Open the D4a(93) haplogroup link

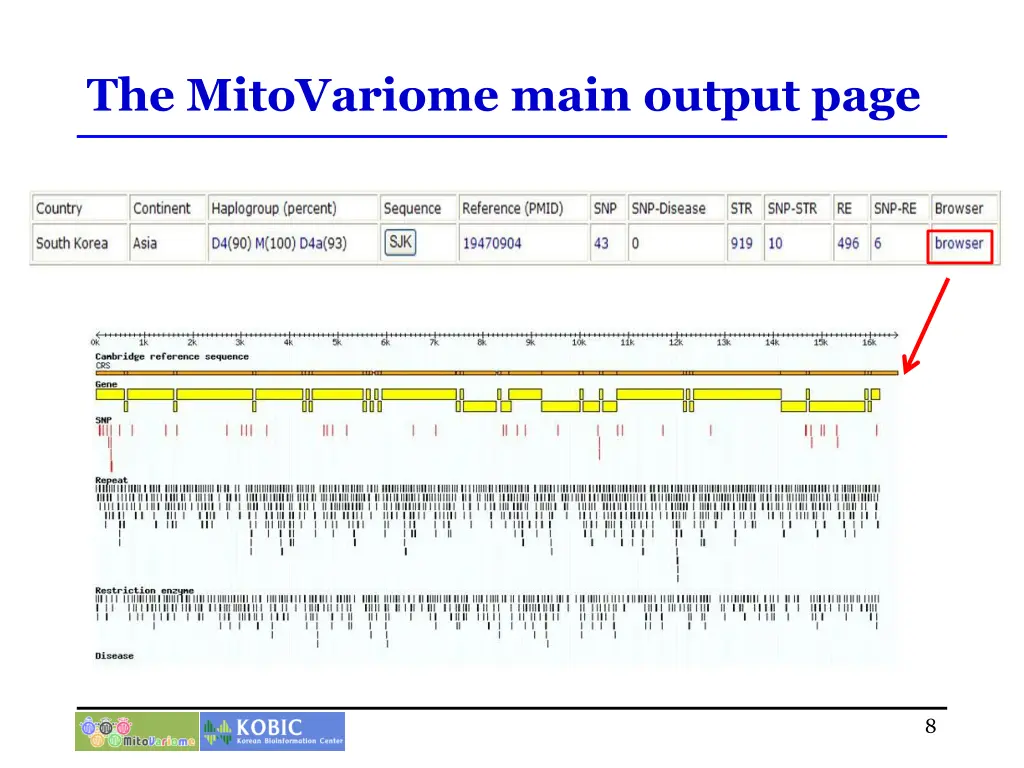[x=323, y=243]
